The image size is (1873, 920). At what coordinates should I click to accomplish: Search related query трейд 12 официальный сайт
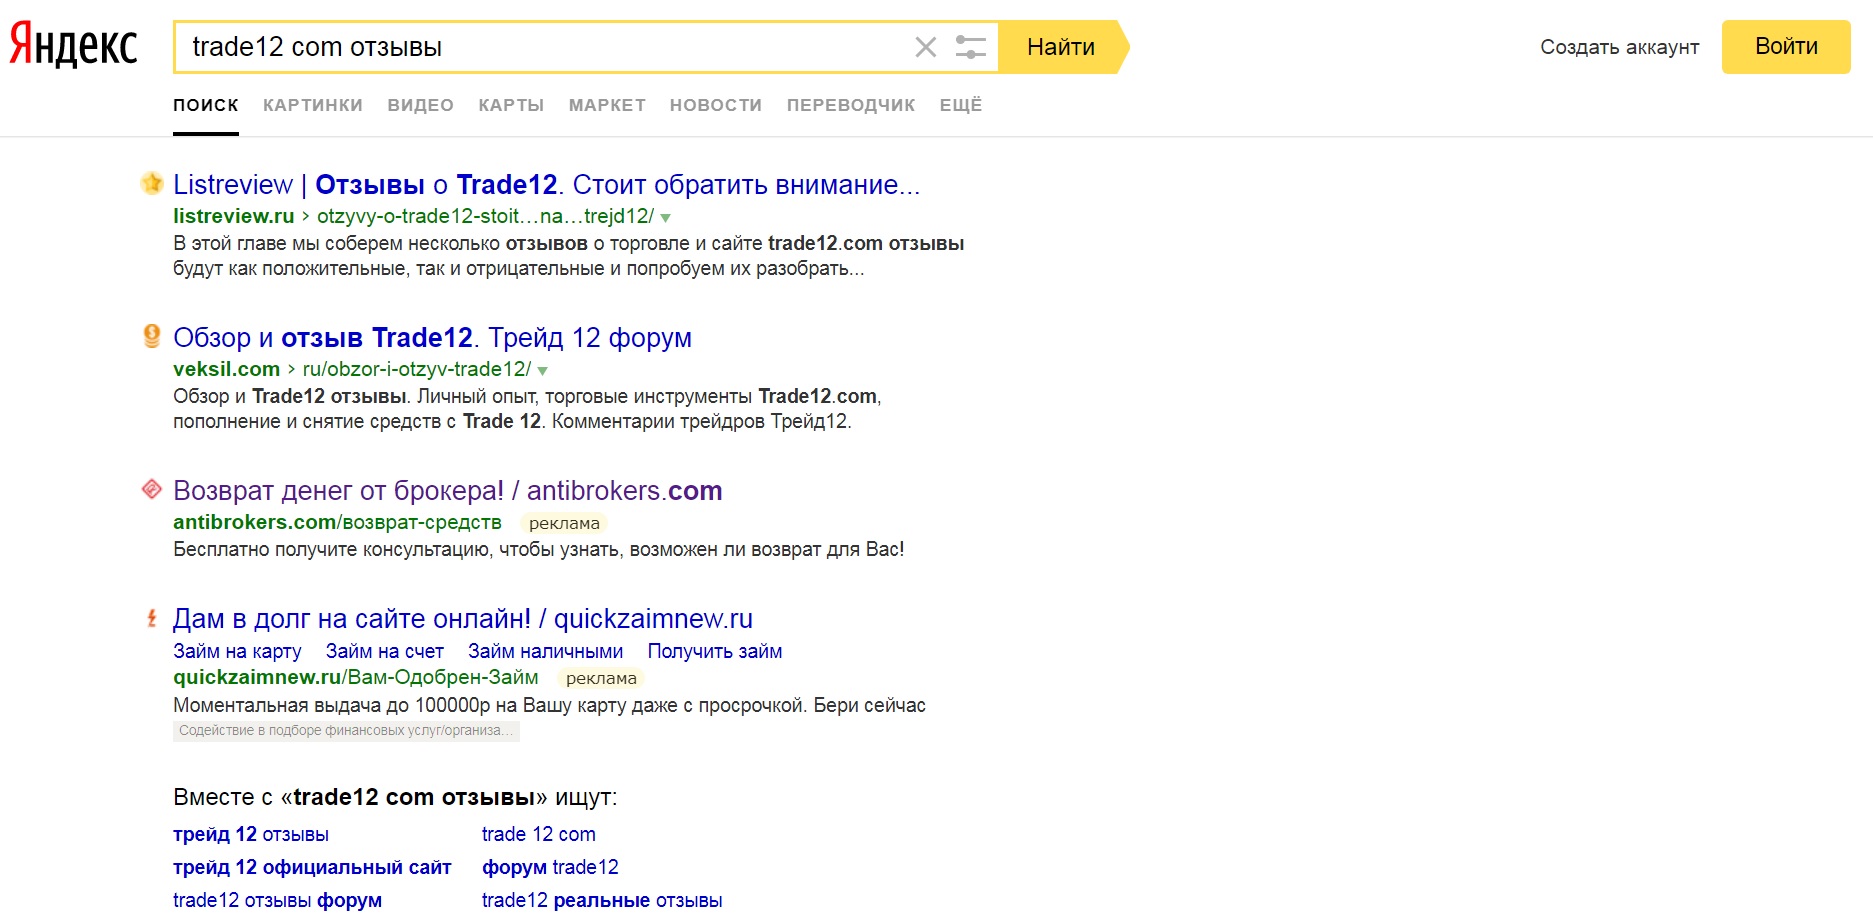pos(312,867)
